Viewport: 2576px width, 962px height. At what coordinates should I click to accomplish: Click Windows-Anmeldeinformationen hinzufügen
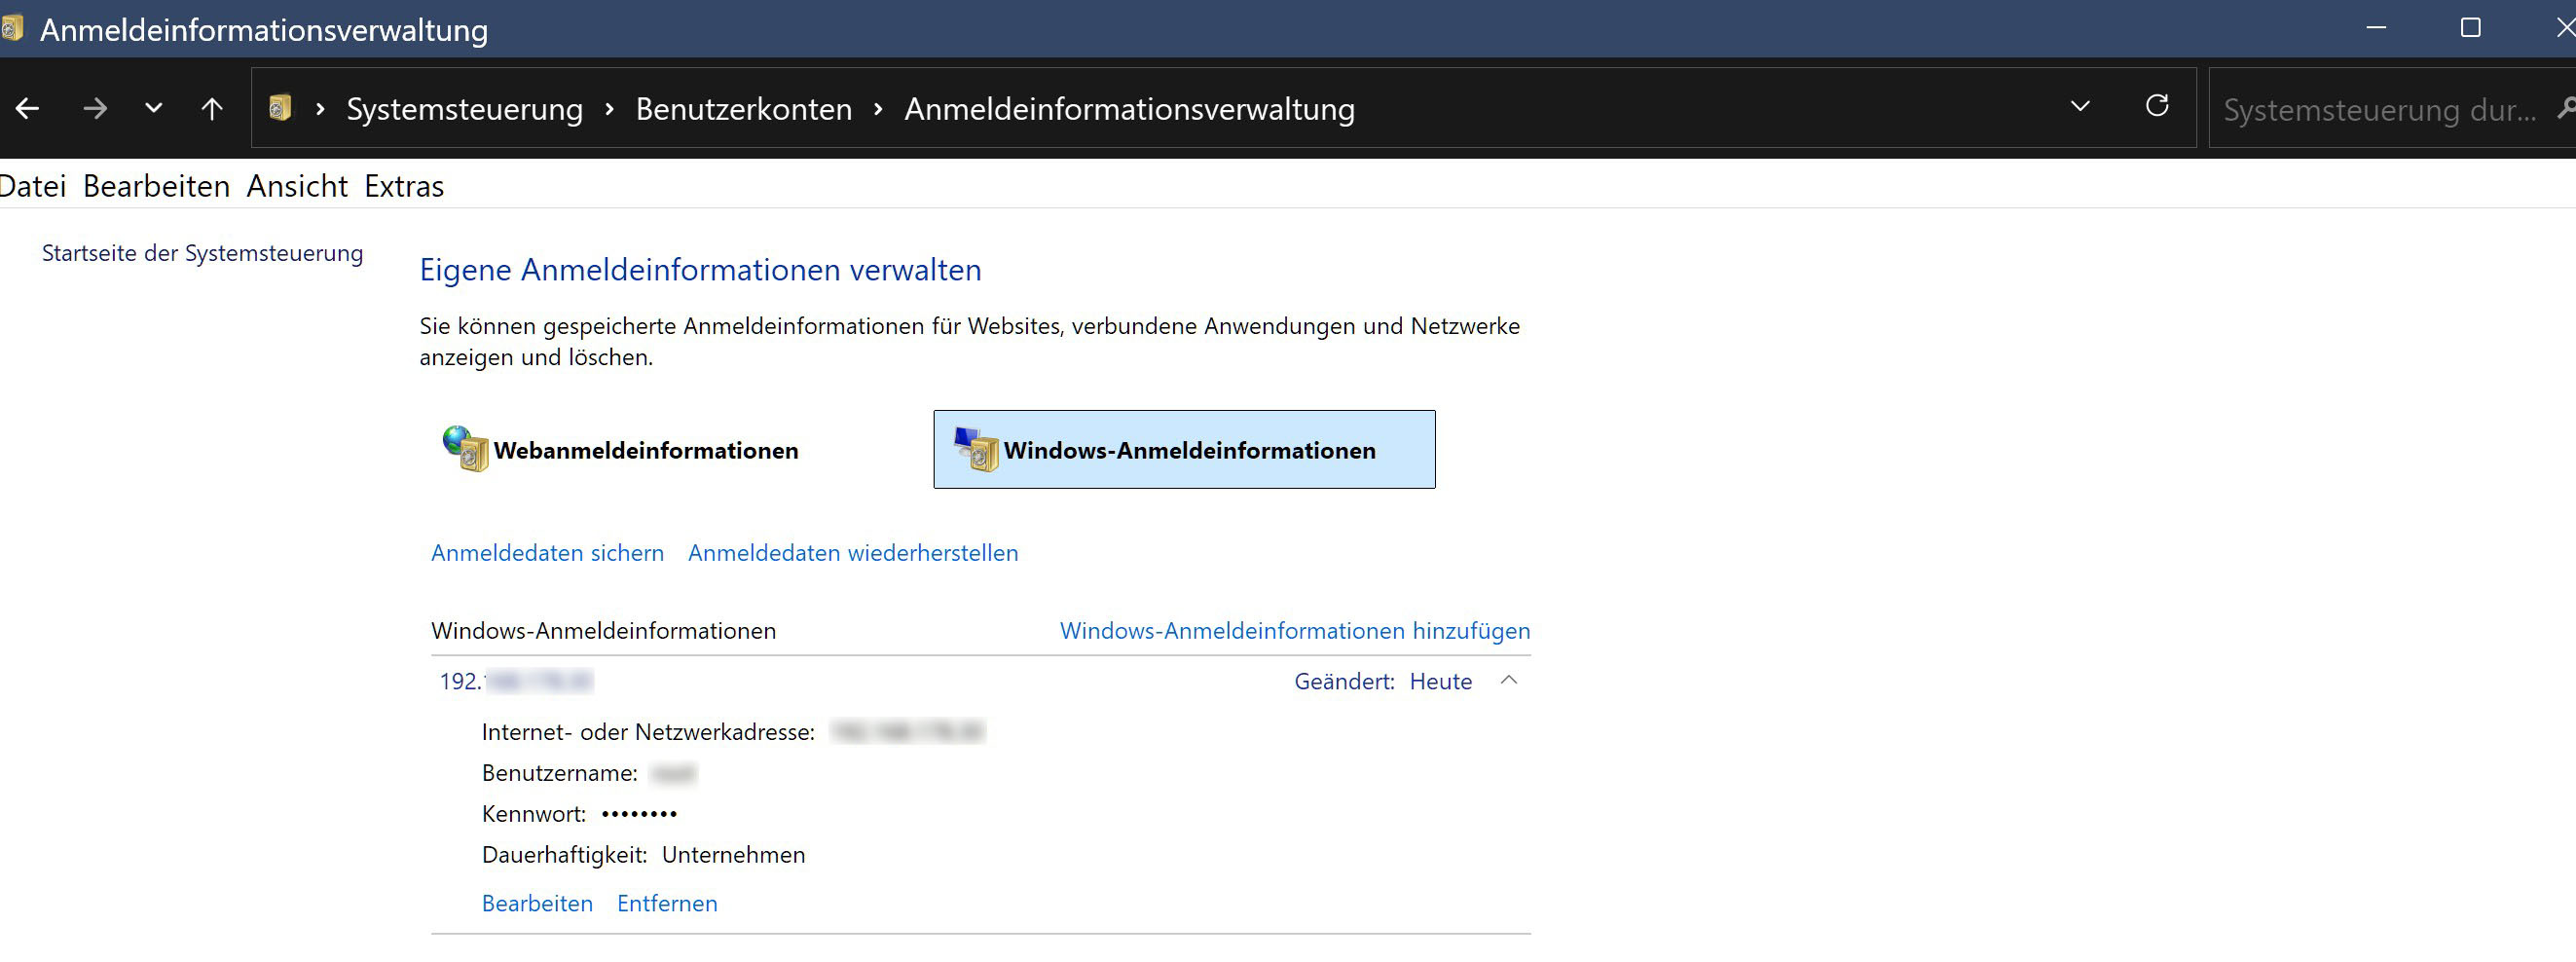pyautogui.click(x=1294, y=630)
